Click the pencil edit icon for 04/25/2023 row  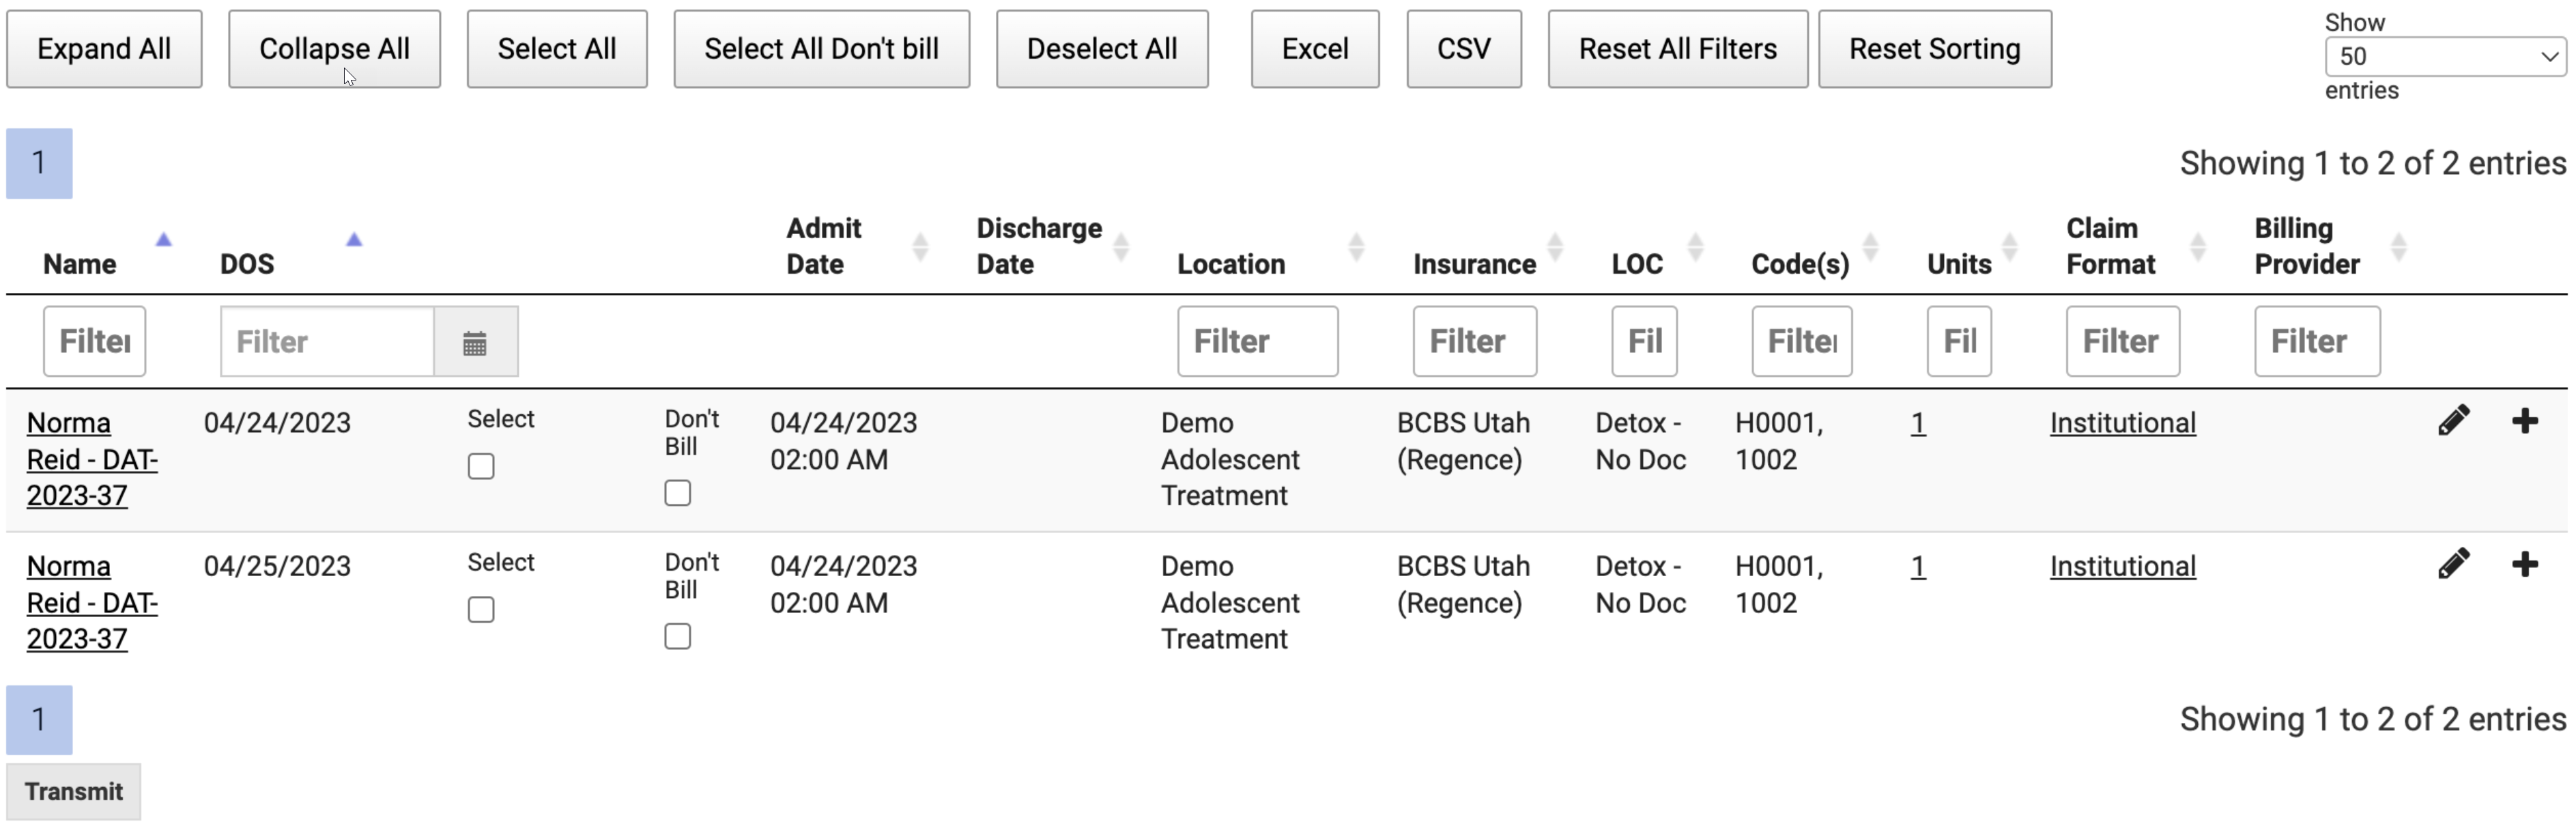click(2453, 564)
